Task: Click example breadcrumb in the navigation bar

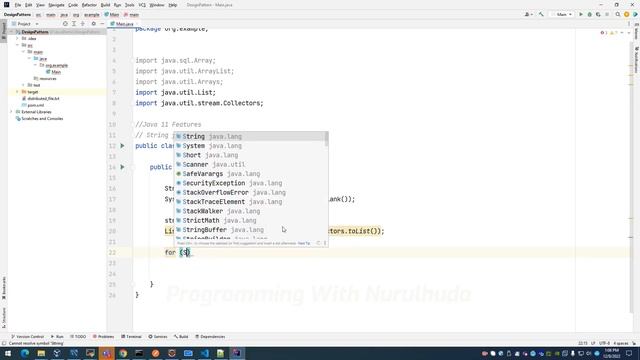Action: pyautogui.click(x=91, y=15)
